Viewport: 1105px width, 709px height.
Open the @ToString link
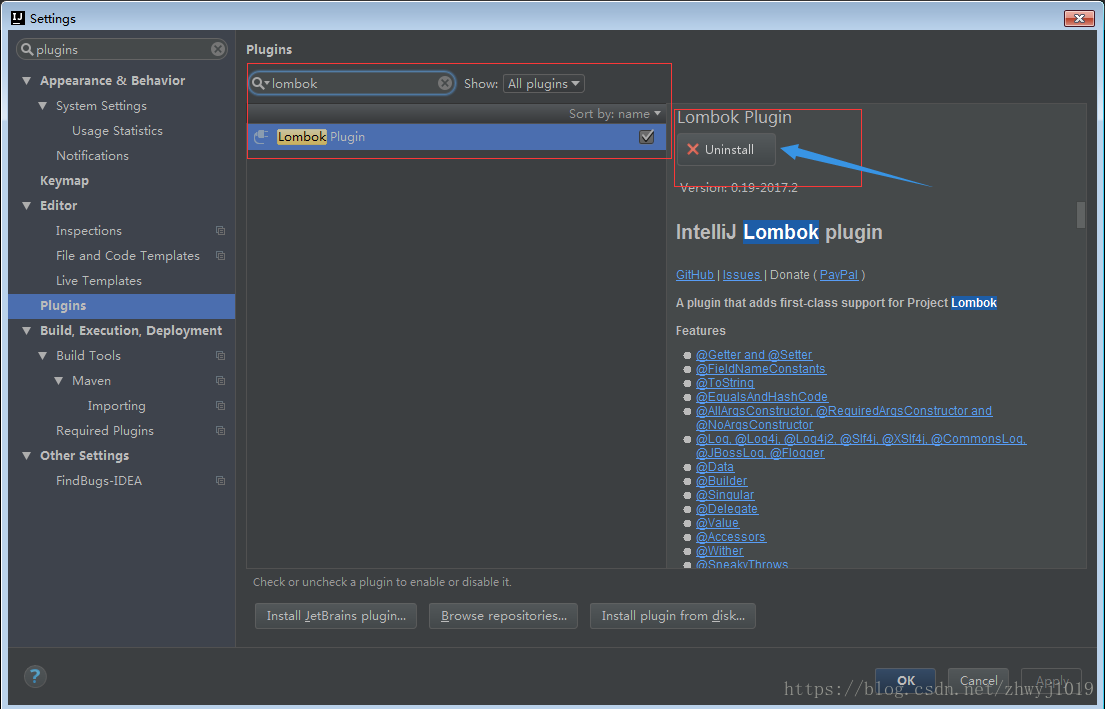[x=725, y=383]
